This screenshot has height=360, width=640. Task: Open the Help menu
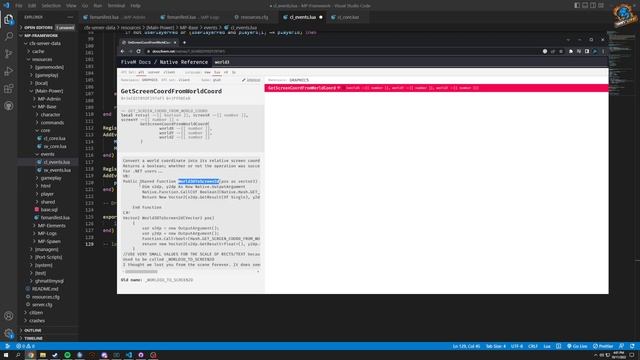136,6
